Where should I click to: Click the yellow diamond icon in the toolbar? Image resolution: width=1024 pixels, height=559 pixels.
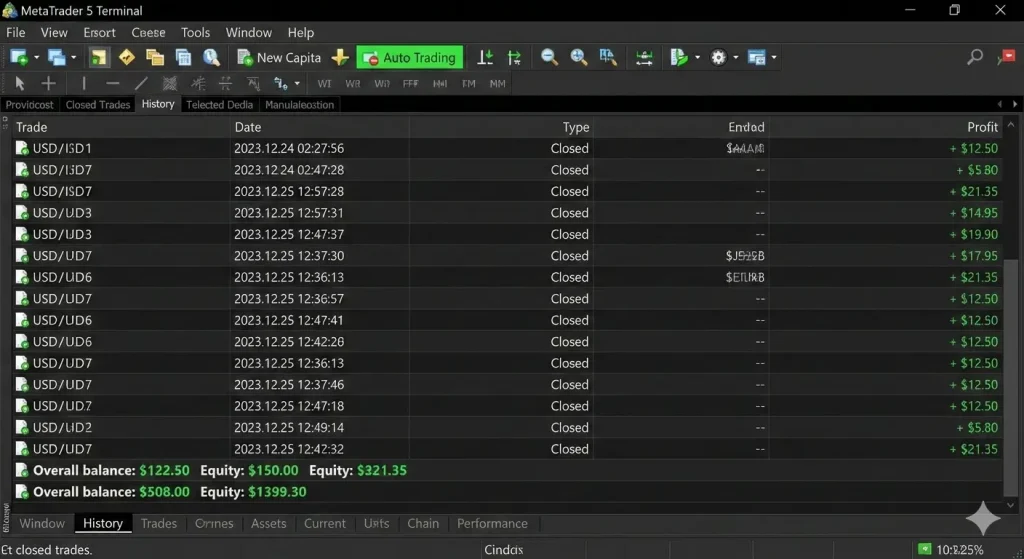127,57
